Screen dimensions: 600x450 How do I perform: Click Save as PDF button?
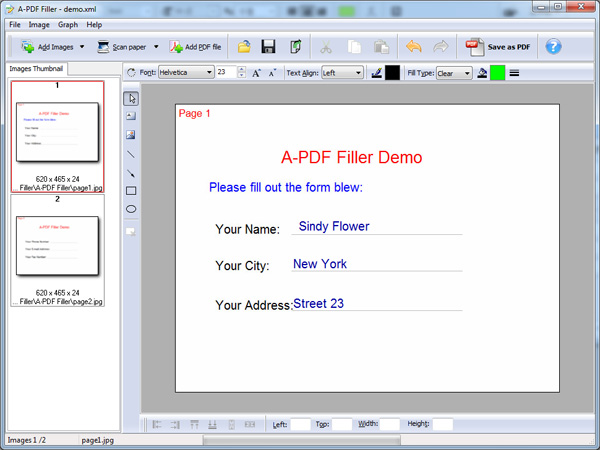[x=498, y=47]
